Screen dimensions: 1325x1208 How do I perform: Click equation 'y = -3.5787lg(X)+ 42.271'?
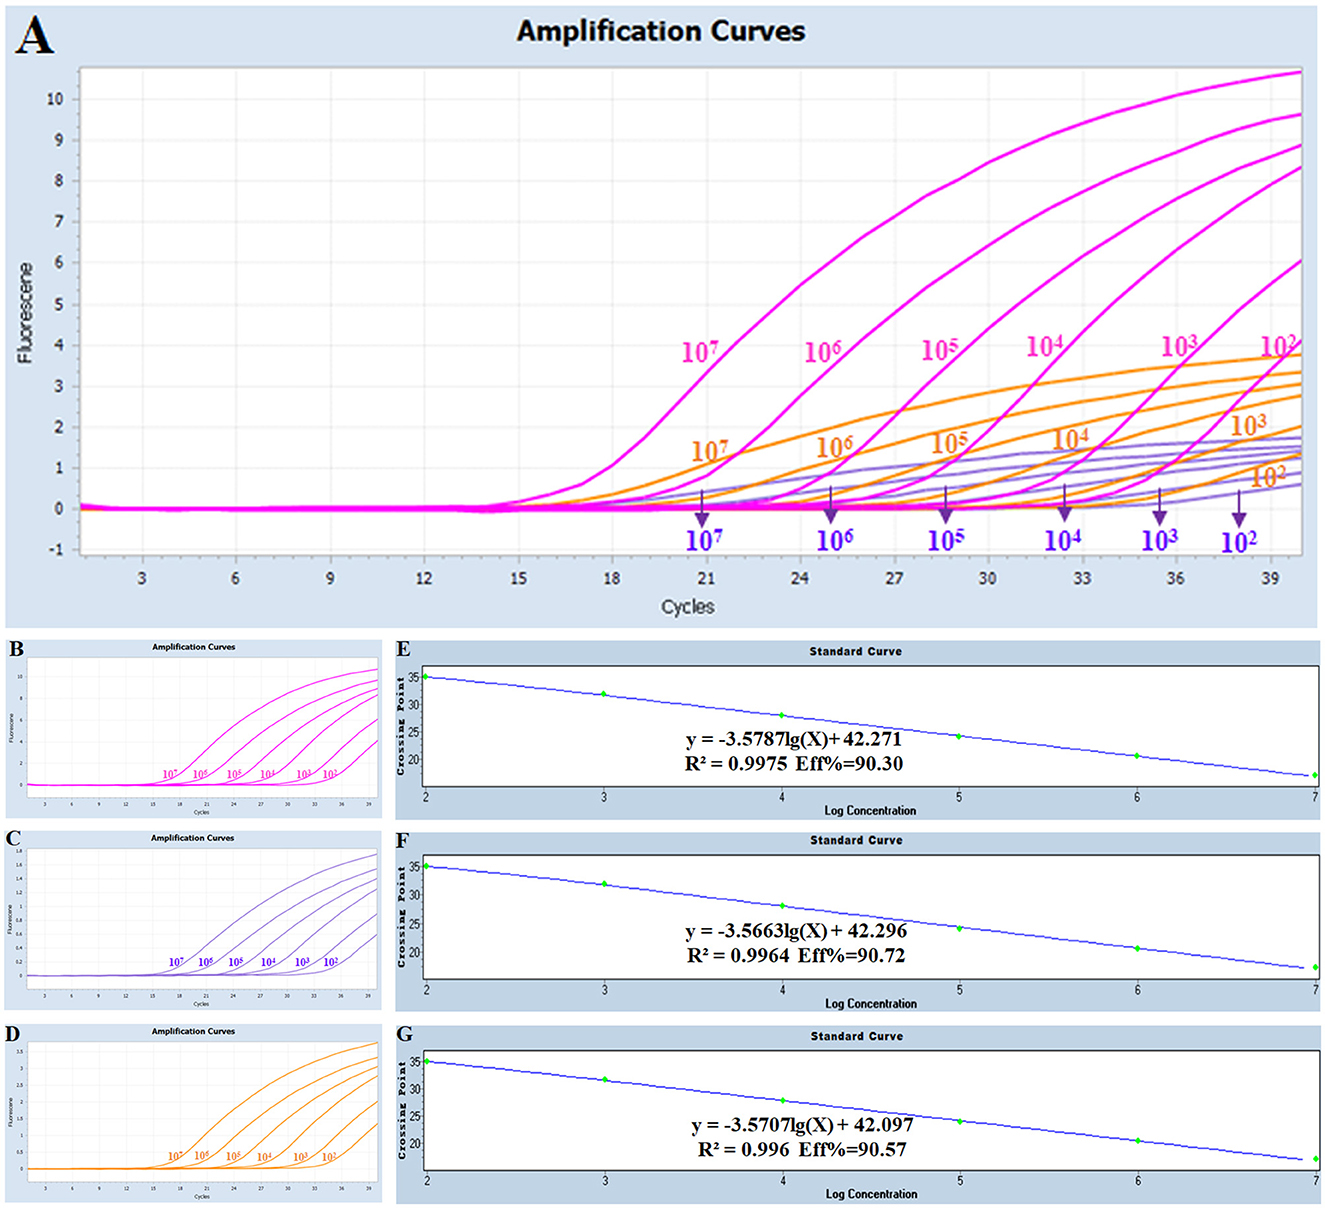pos(794,740)
